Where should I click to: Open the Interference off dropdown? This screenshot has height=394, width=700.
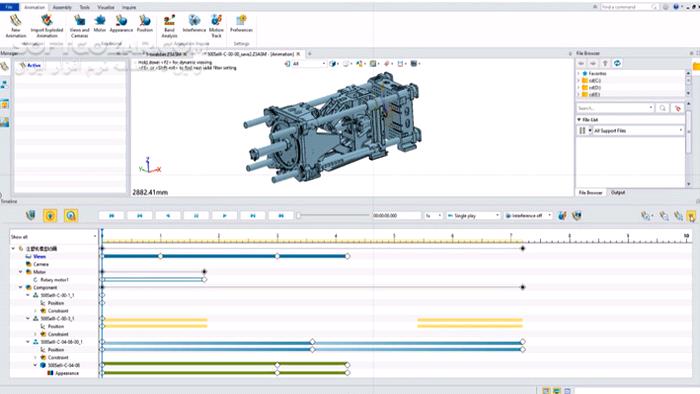pyautogui.click(x=529, y=216)
